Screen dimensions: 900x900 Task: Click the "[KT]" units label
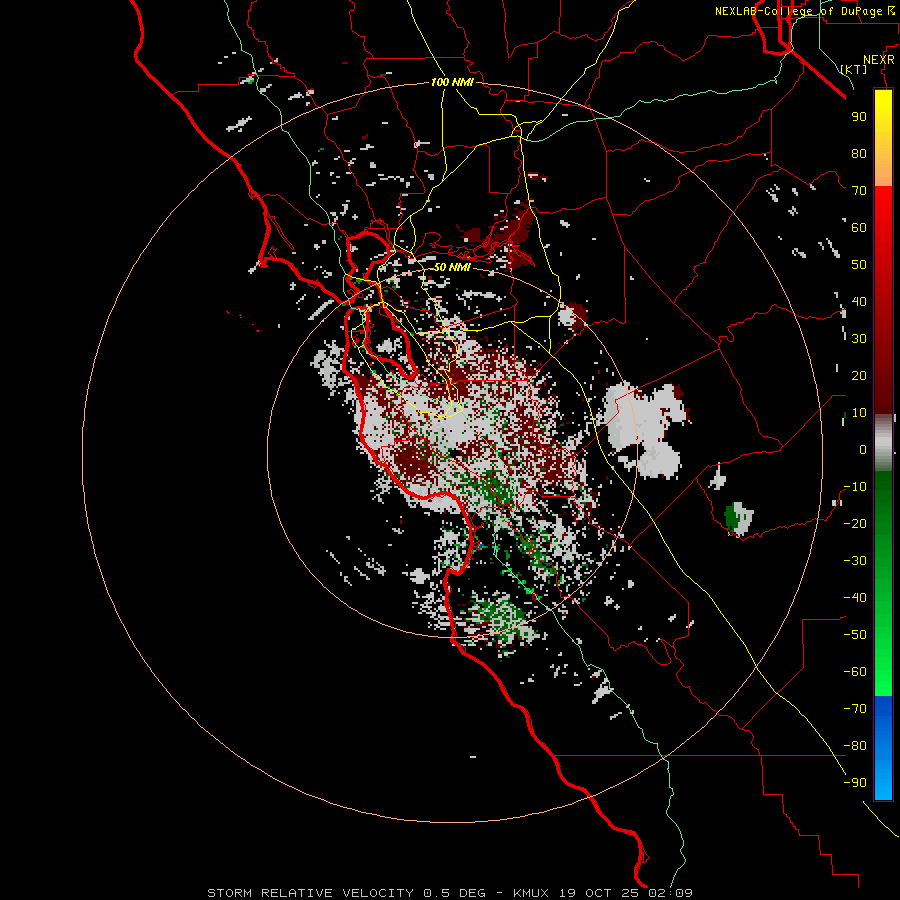point(854,69)
